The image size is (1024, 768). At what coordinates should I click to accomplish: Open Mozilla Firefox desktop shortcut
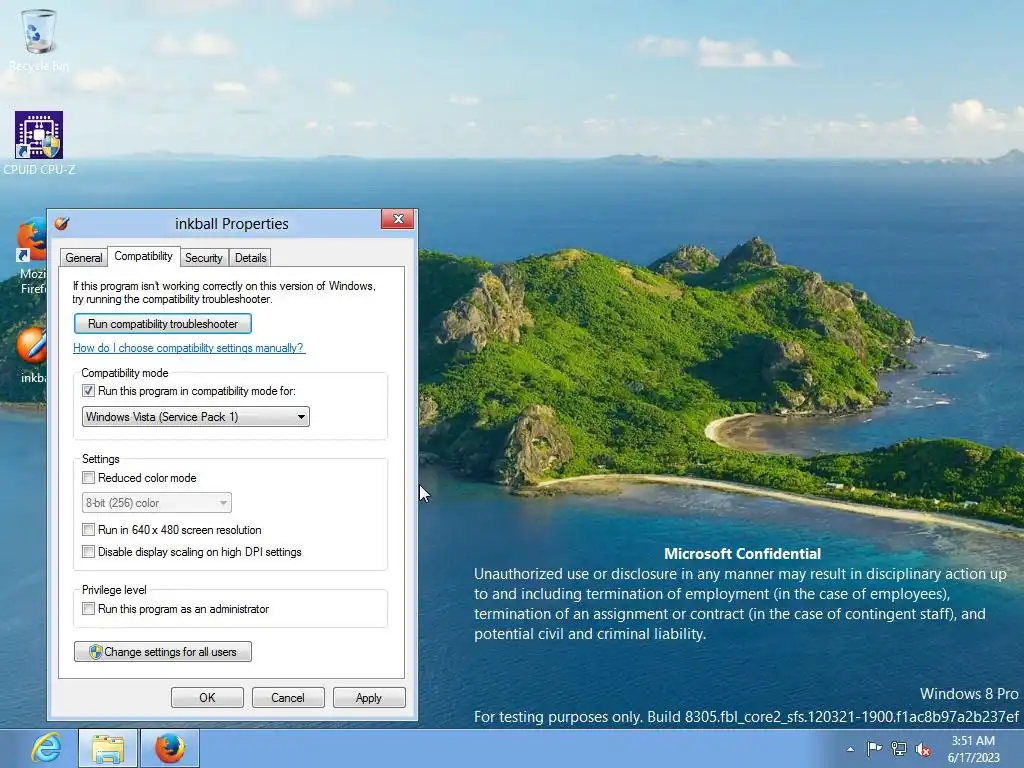31,256
